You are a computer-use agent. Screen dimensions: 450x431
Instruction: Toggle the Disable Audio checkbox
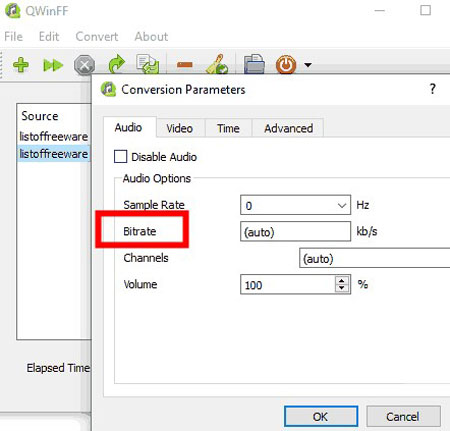coord(120,156)
